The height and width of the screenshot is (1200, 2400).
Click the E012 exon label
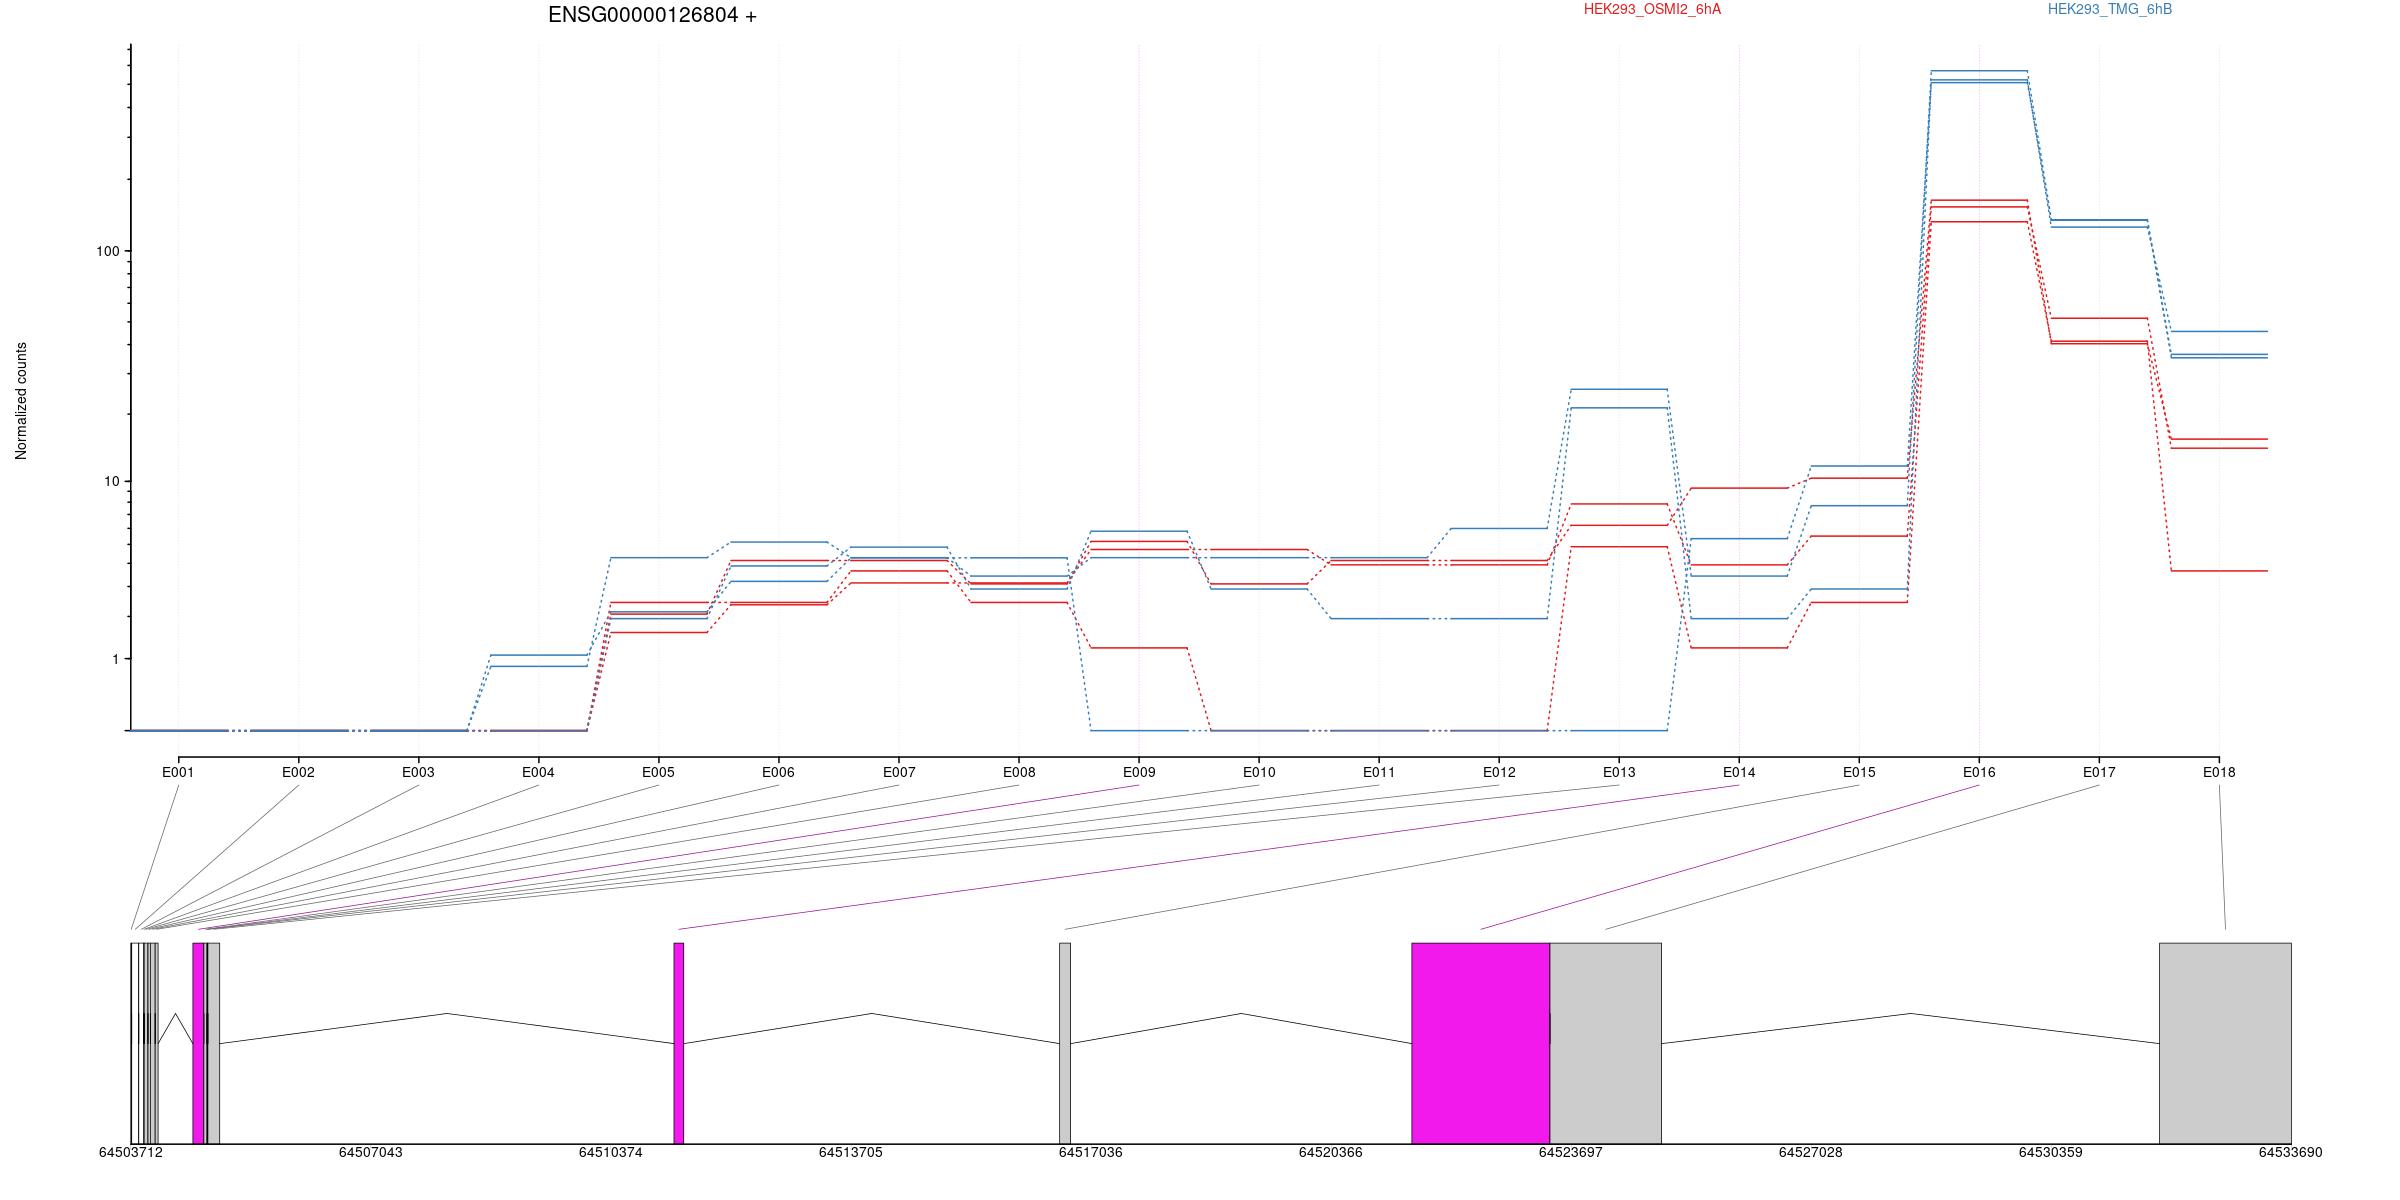pos(1499,772)
